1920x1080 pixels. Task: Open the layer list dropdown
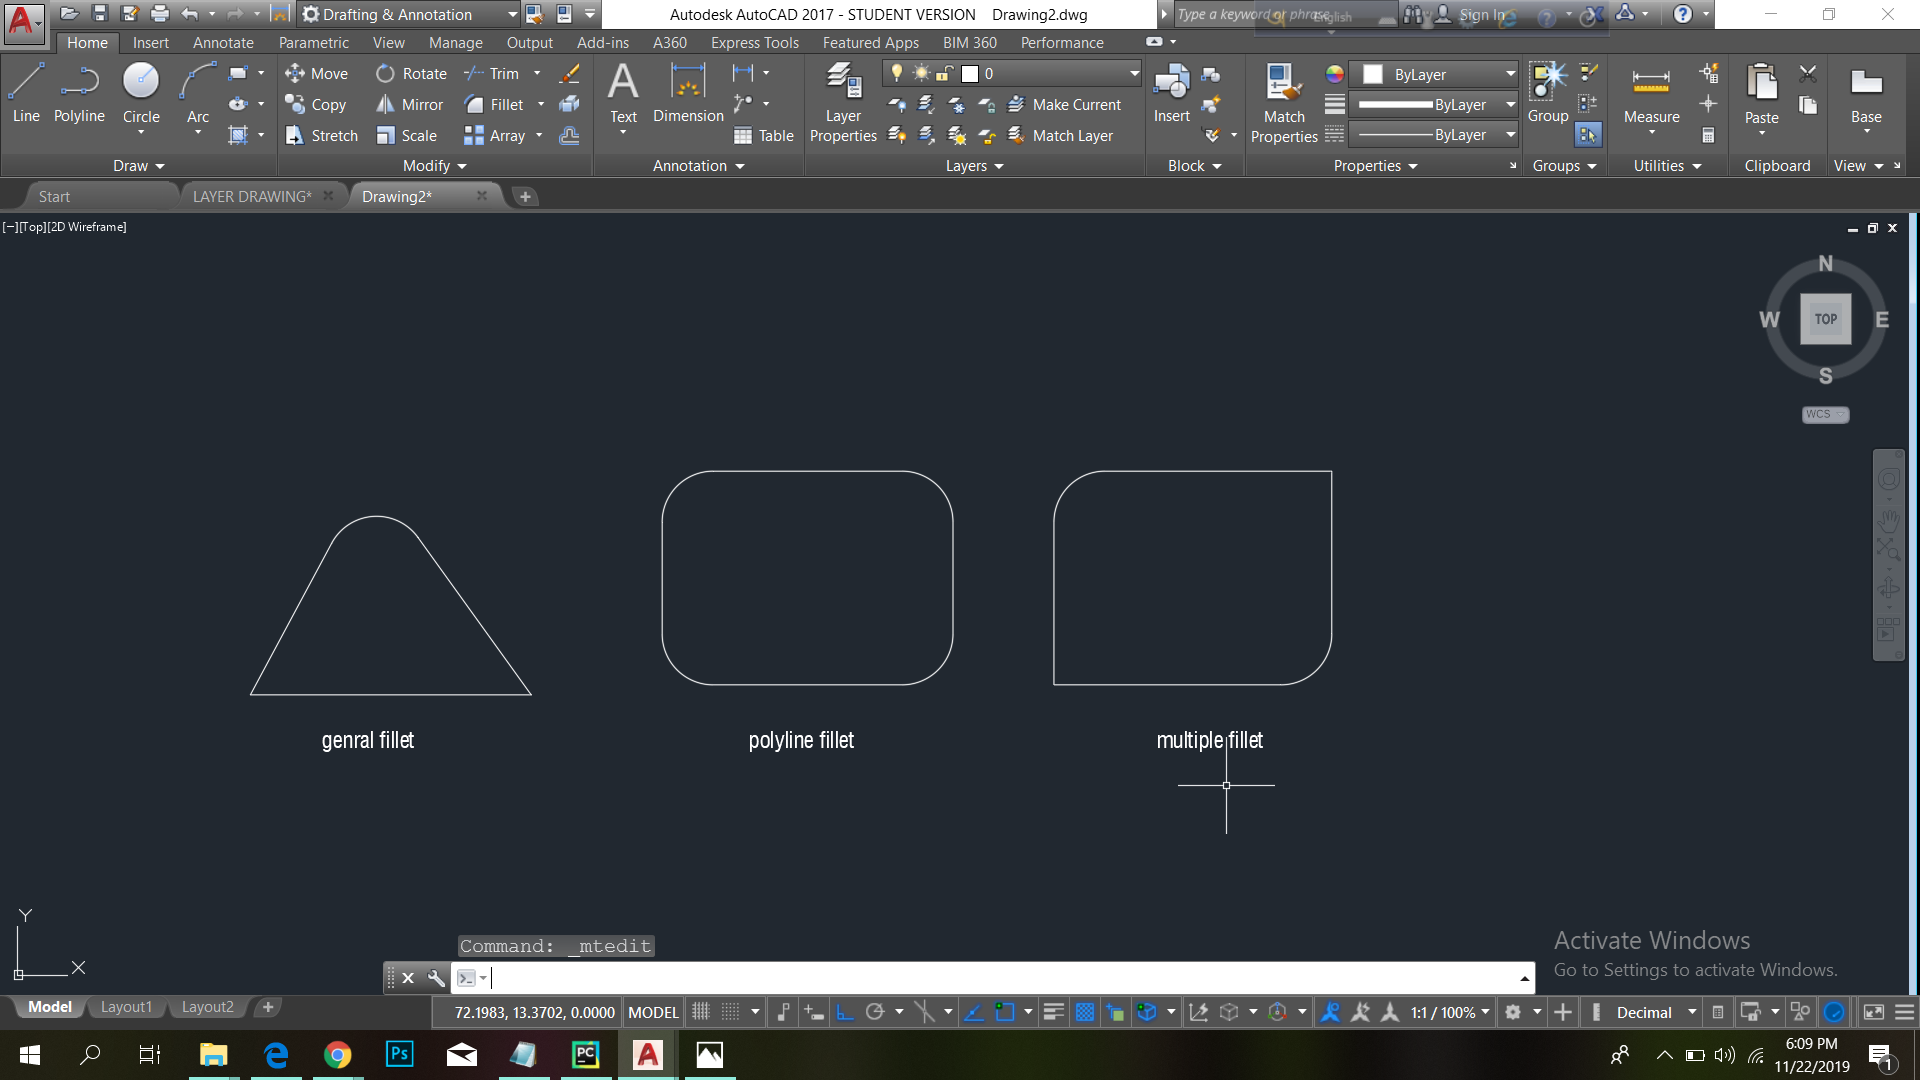point(1012,73)
